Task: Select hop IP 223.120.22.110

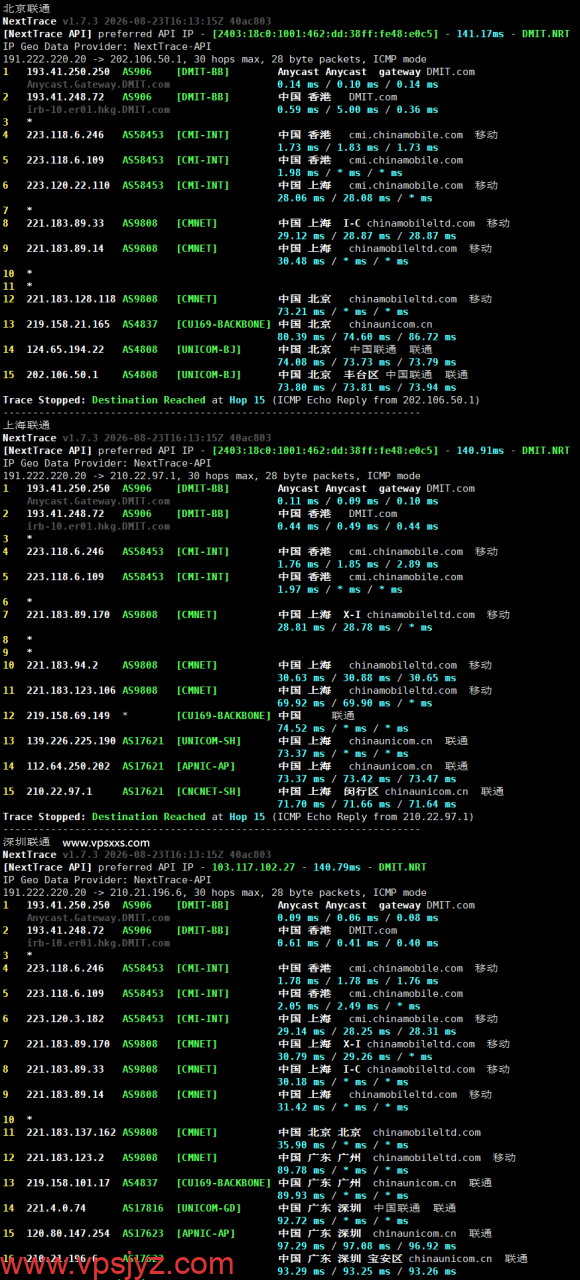Action: pos(68,185)
